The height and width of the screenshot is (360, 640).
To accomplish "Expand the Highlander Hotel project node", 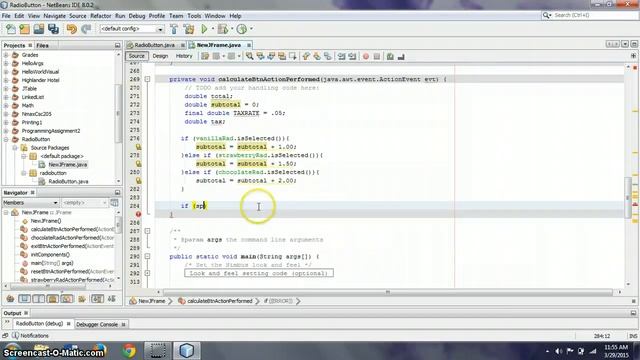I will click(x=6, y=80).
